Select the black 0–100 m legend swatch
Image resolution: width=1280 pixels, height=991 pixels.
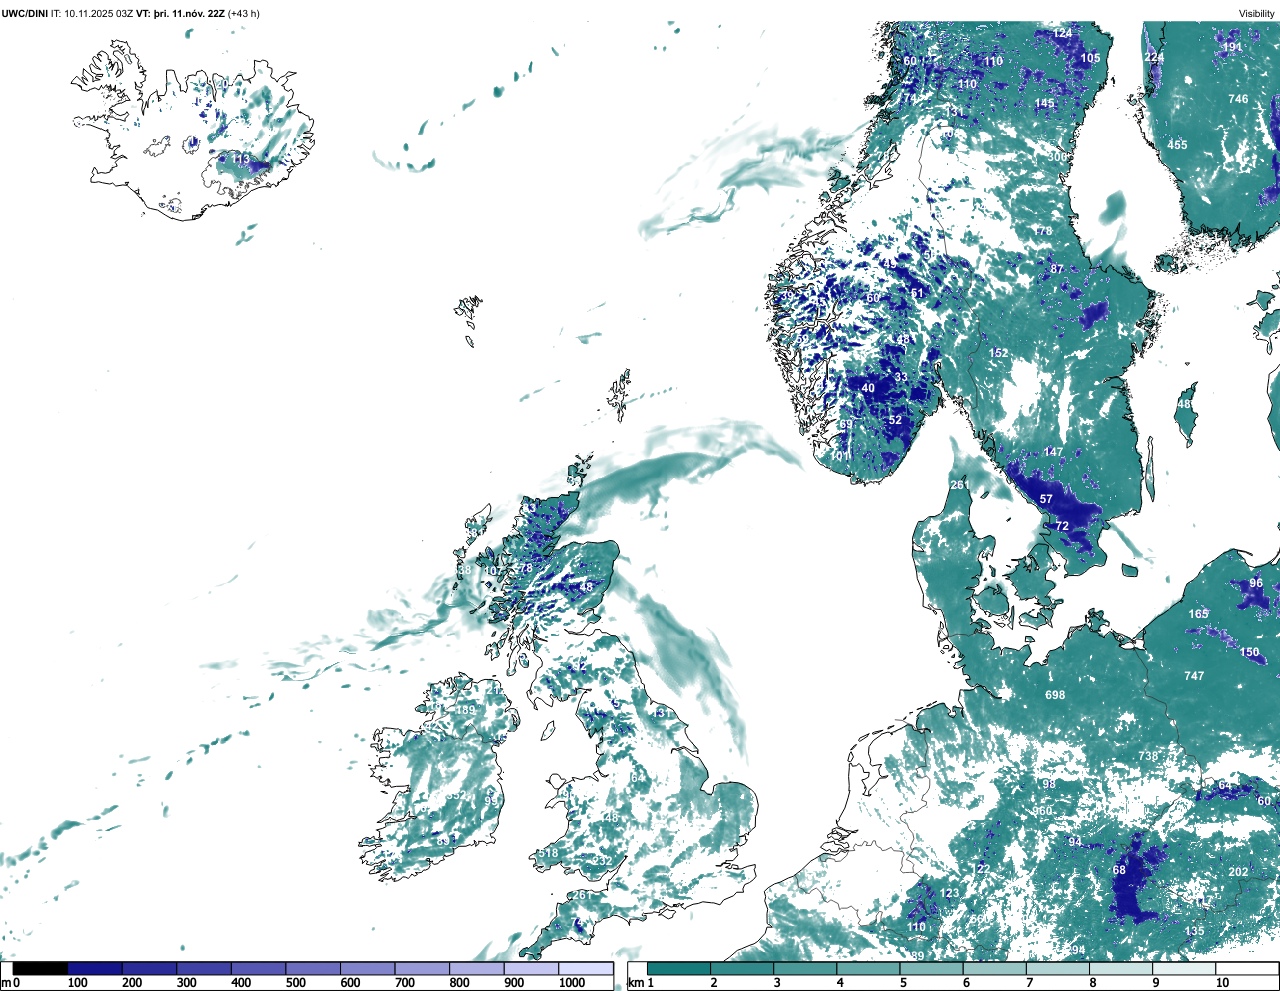click(x=41, y=968)
